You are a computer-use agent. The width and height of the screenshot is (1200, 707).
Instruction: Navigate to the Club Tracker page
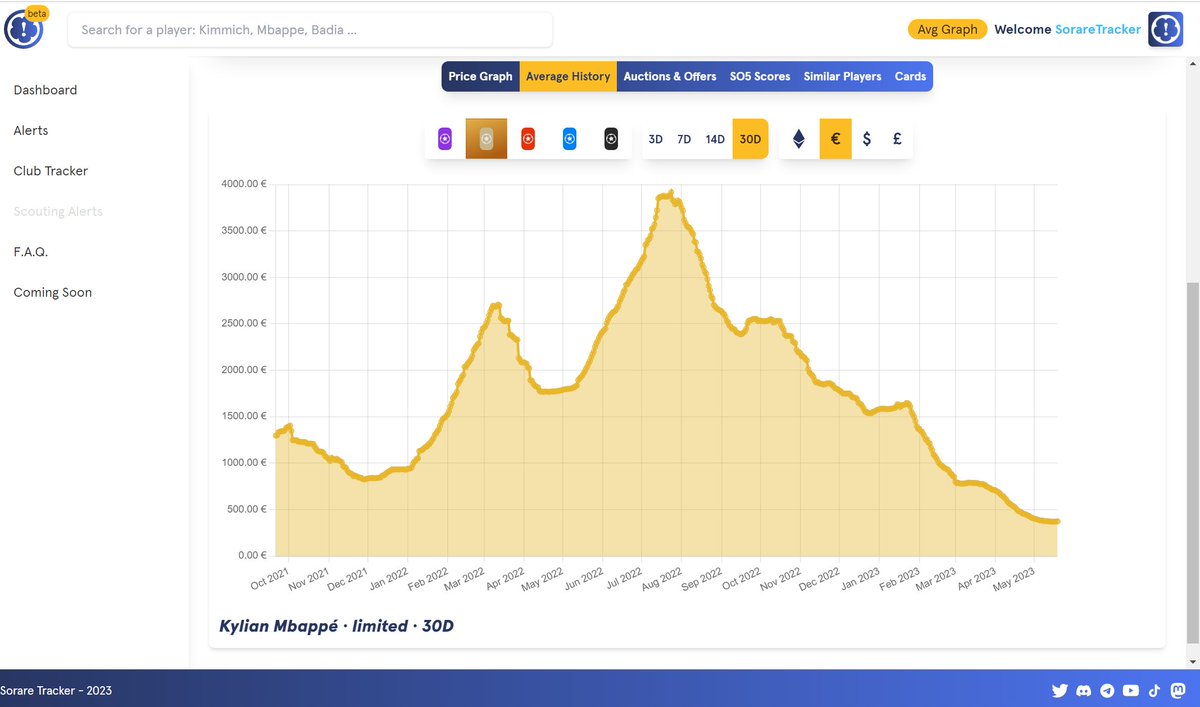pyautogui.click(x=50, y=170)
